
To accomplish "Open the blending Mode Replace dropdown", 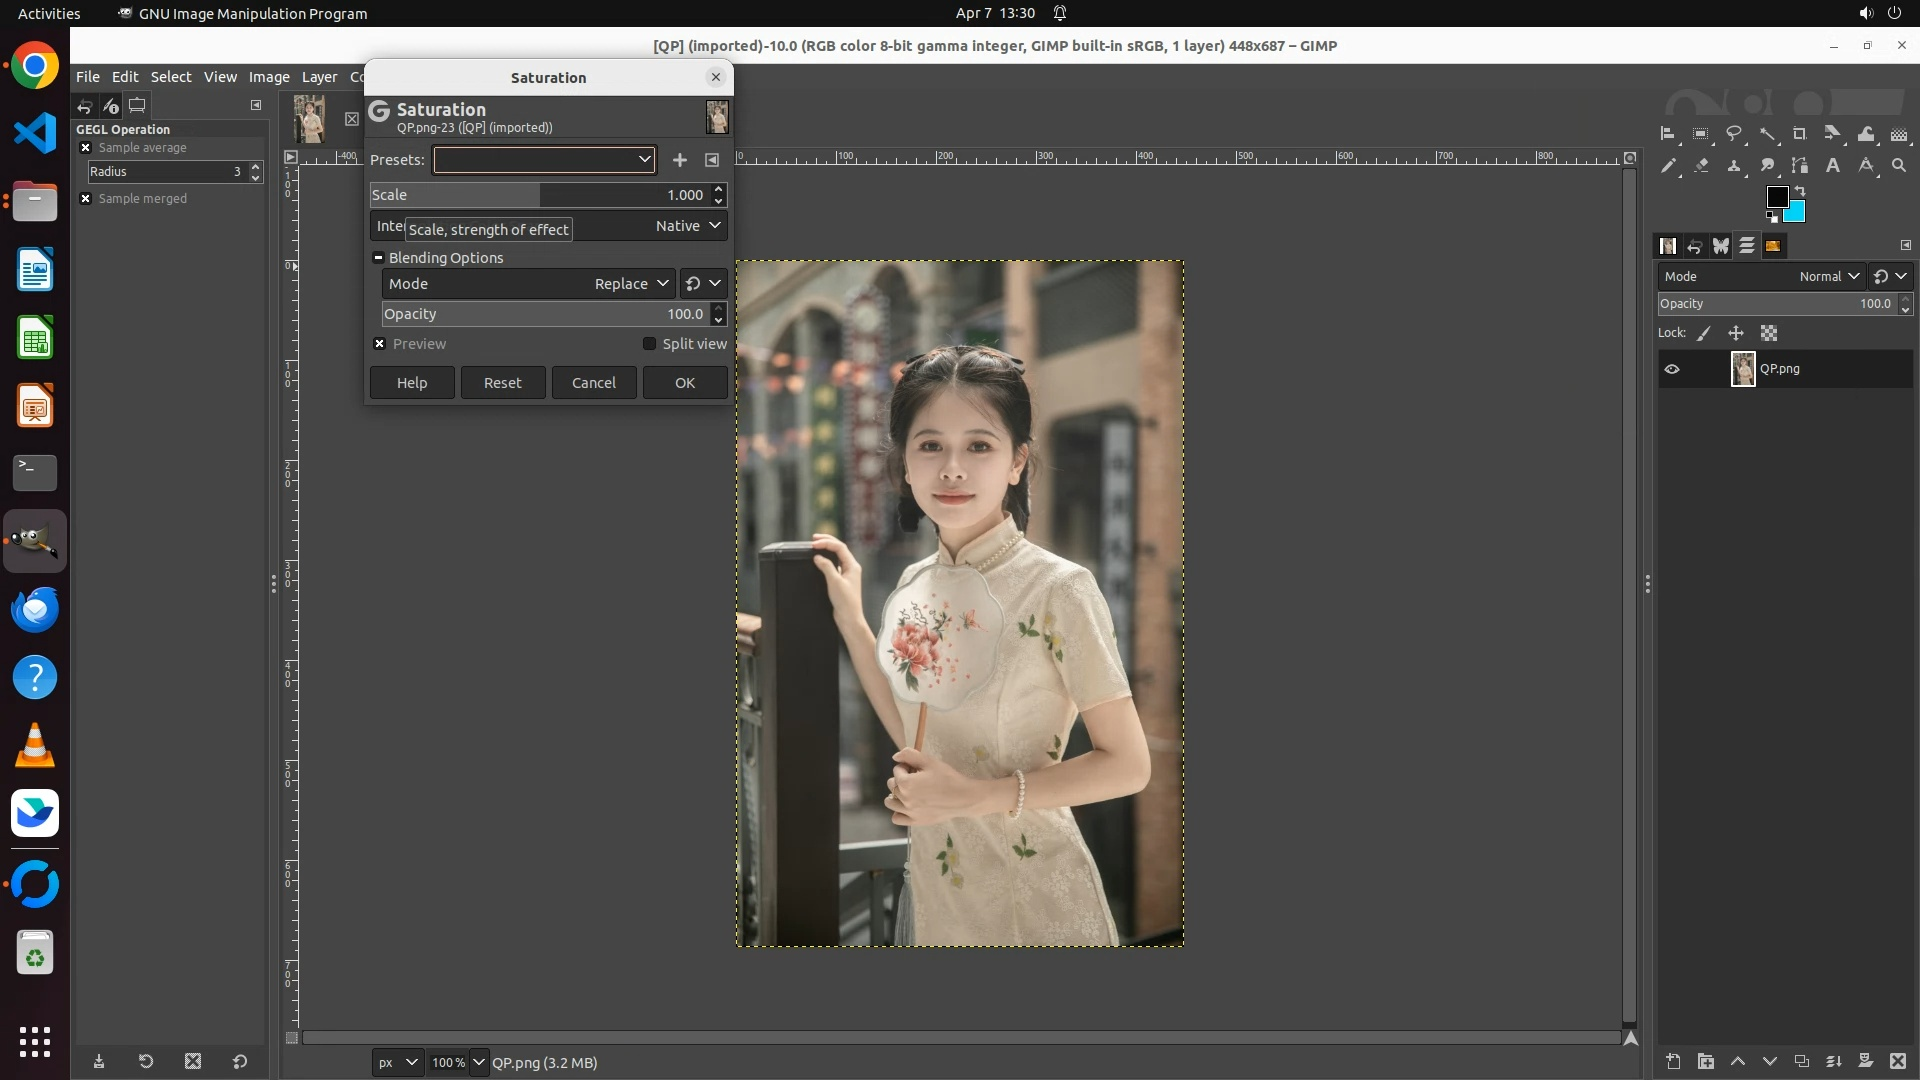I will coord(630,284).
